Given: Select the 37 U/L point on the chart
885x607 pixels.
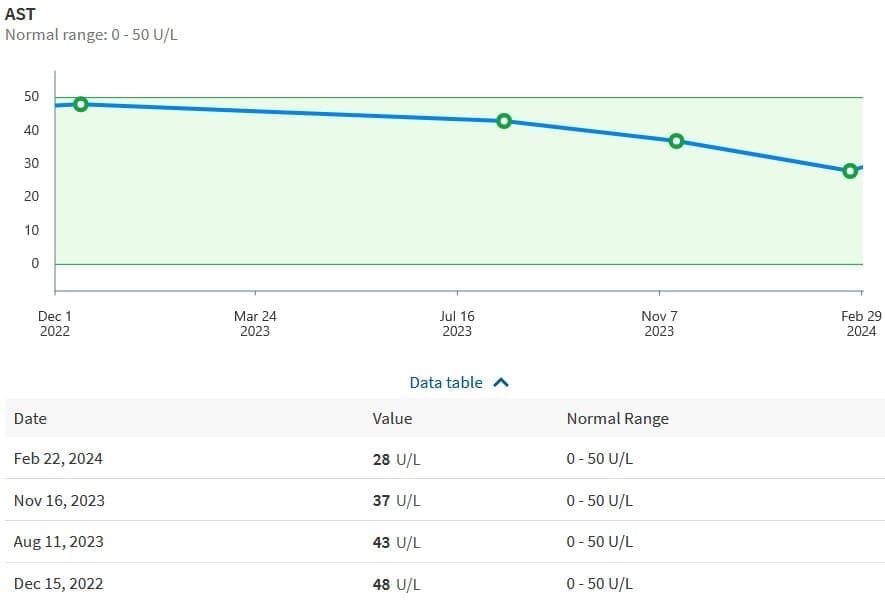Looking at the screenshot, I should (676, 141).
